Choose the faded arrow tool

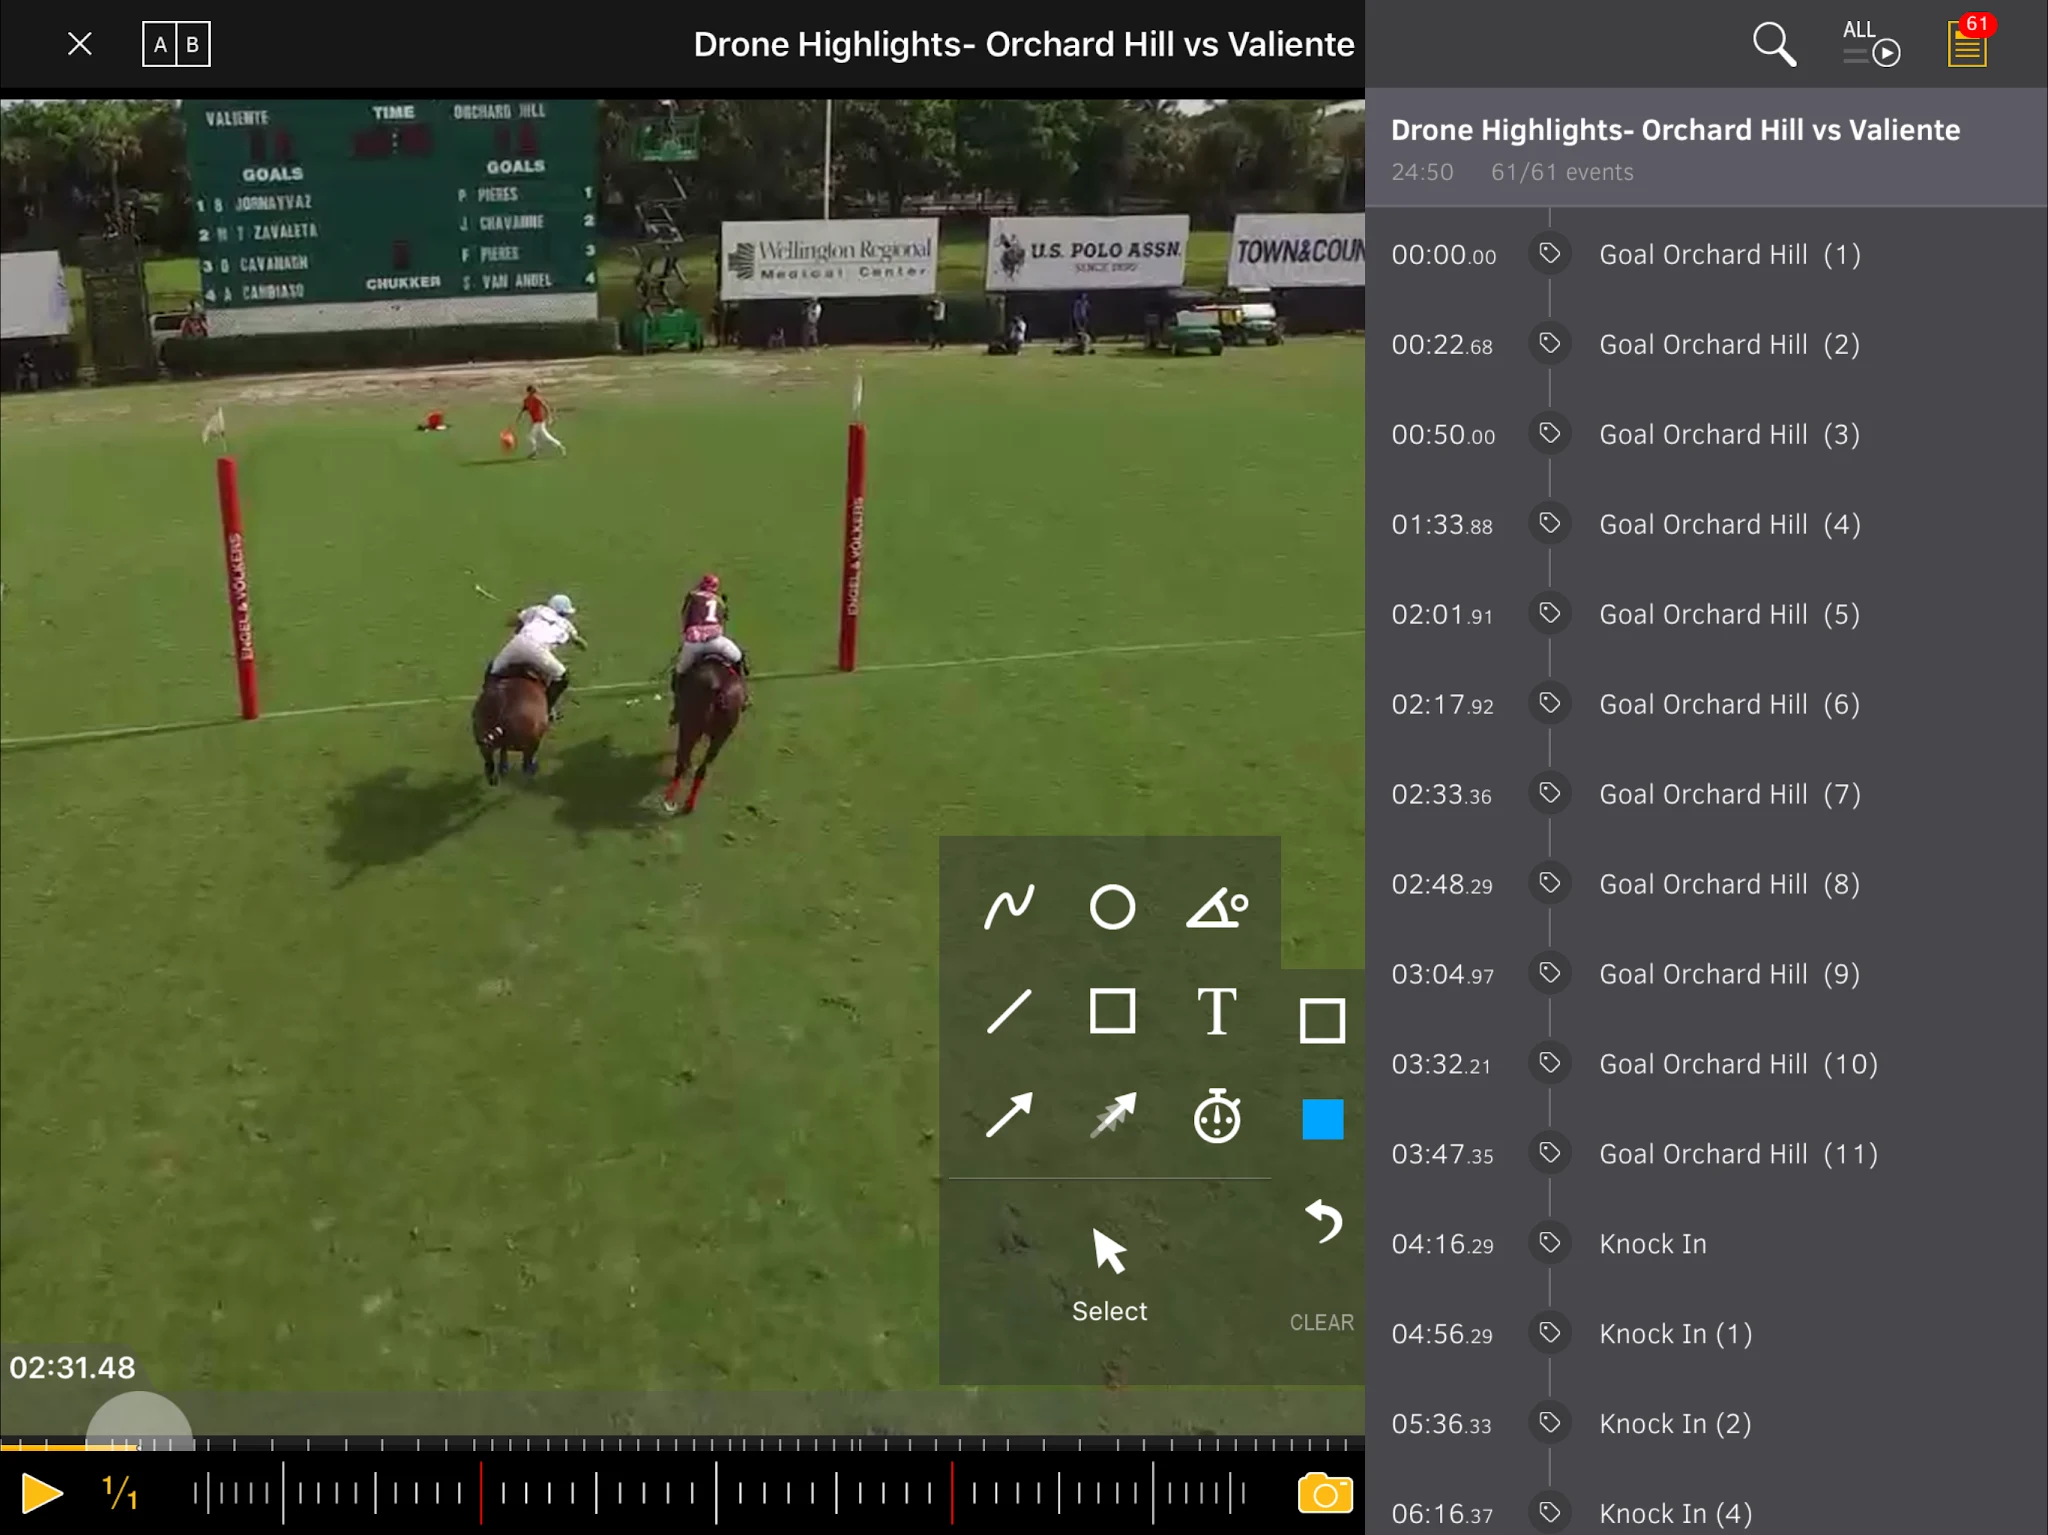click(1112, 1115)
